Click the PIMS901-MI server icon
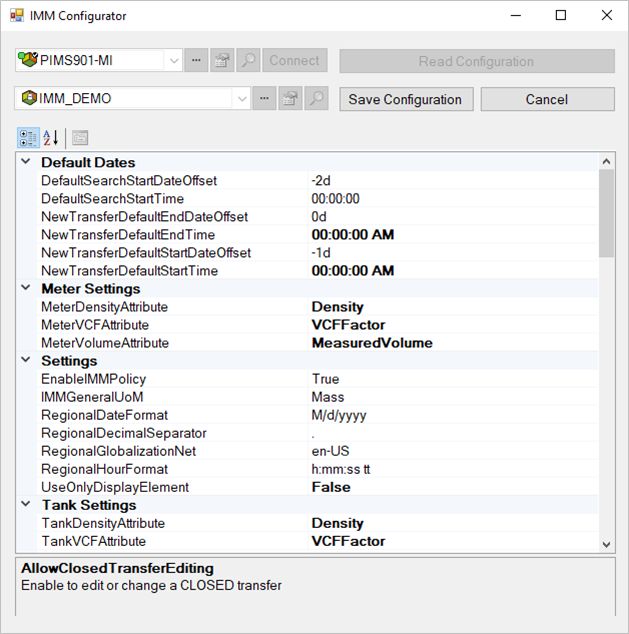 (x=27, y=60)
